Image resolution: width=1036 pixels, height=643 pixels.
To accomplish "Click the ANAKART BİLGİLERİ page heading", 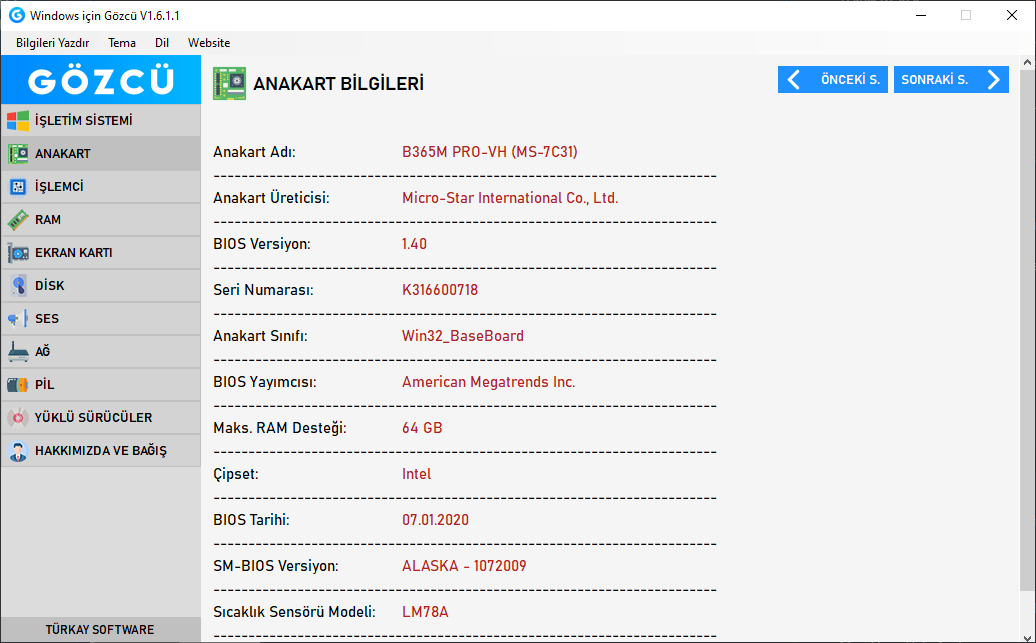I will (x=338, y=84).
